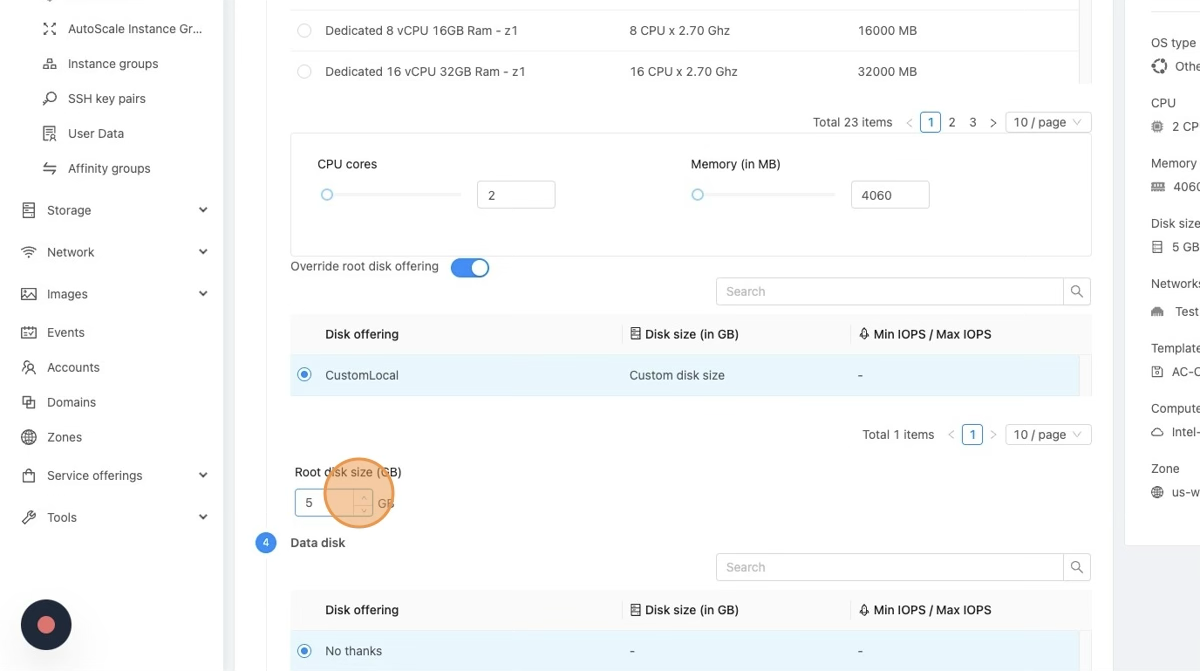Expand the Service offerings menu

coord(114,476)
